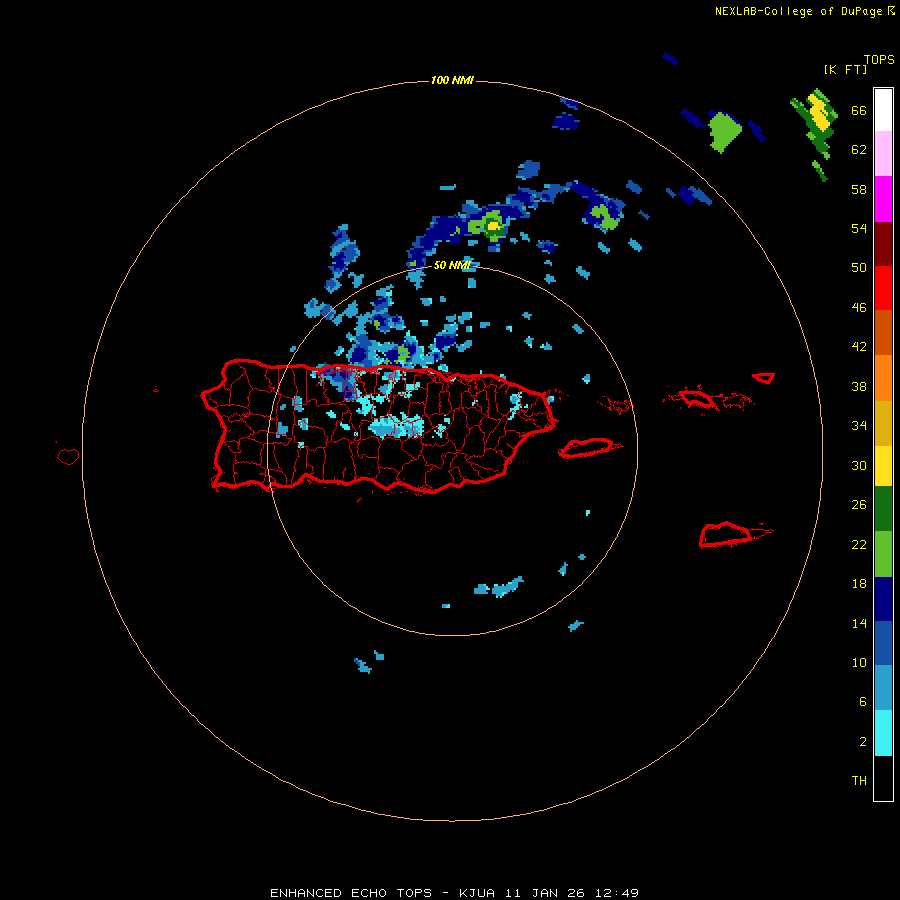Click the "50" legend value on the color bar
Image resolution: width=900 pixels, height=900 pixels.
[859, 268]
